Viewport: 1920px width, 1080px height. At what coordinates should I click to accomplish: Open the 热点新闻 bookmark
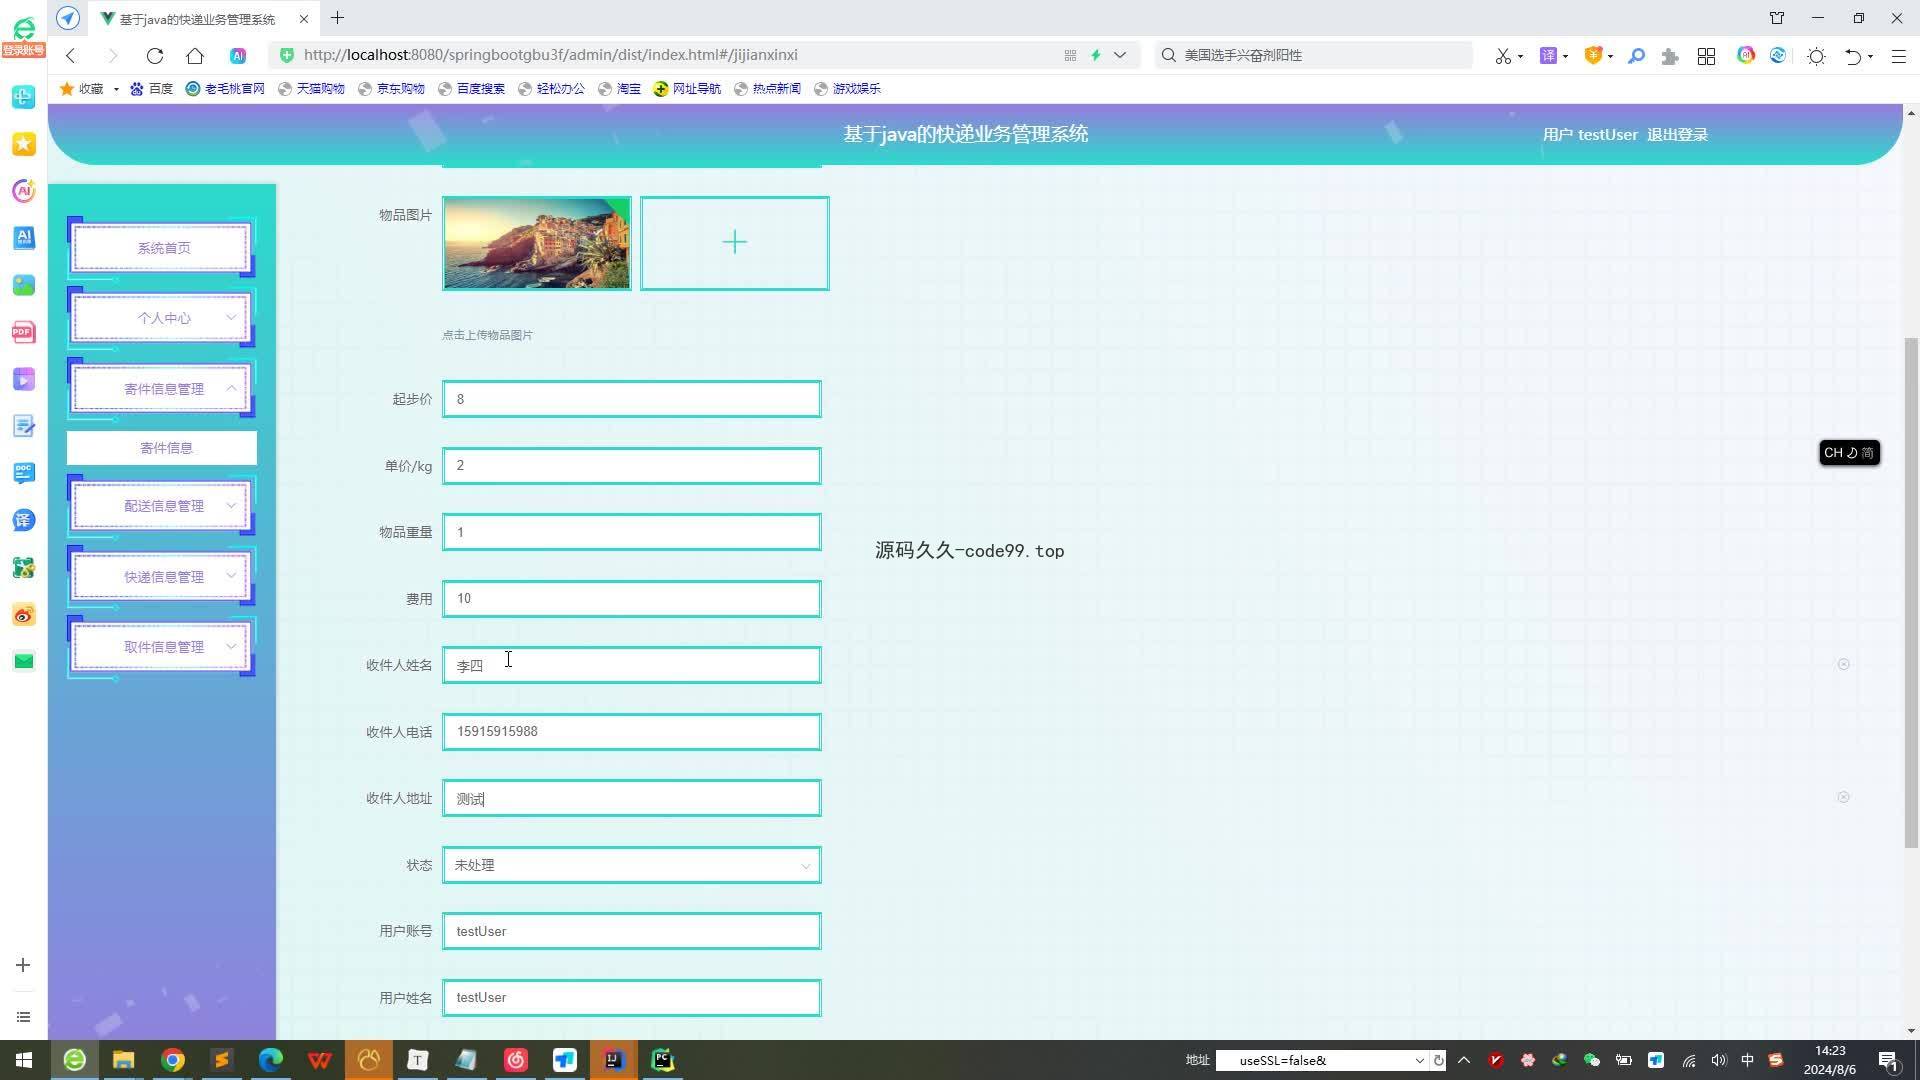coord(768,89)
